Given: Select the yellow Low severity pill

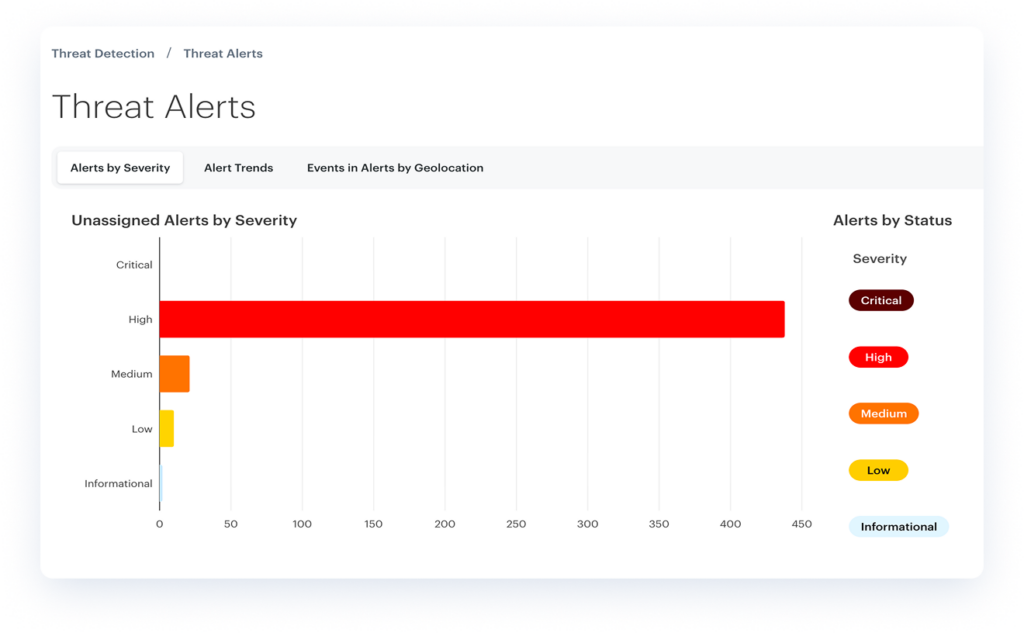Looking at the screenshot, I should tap(878, 470).
